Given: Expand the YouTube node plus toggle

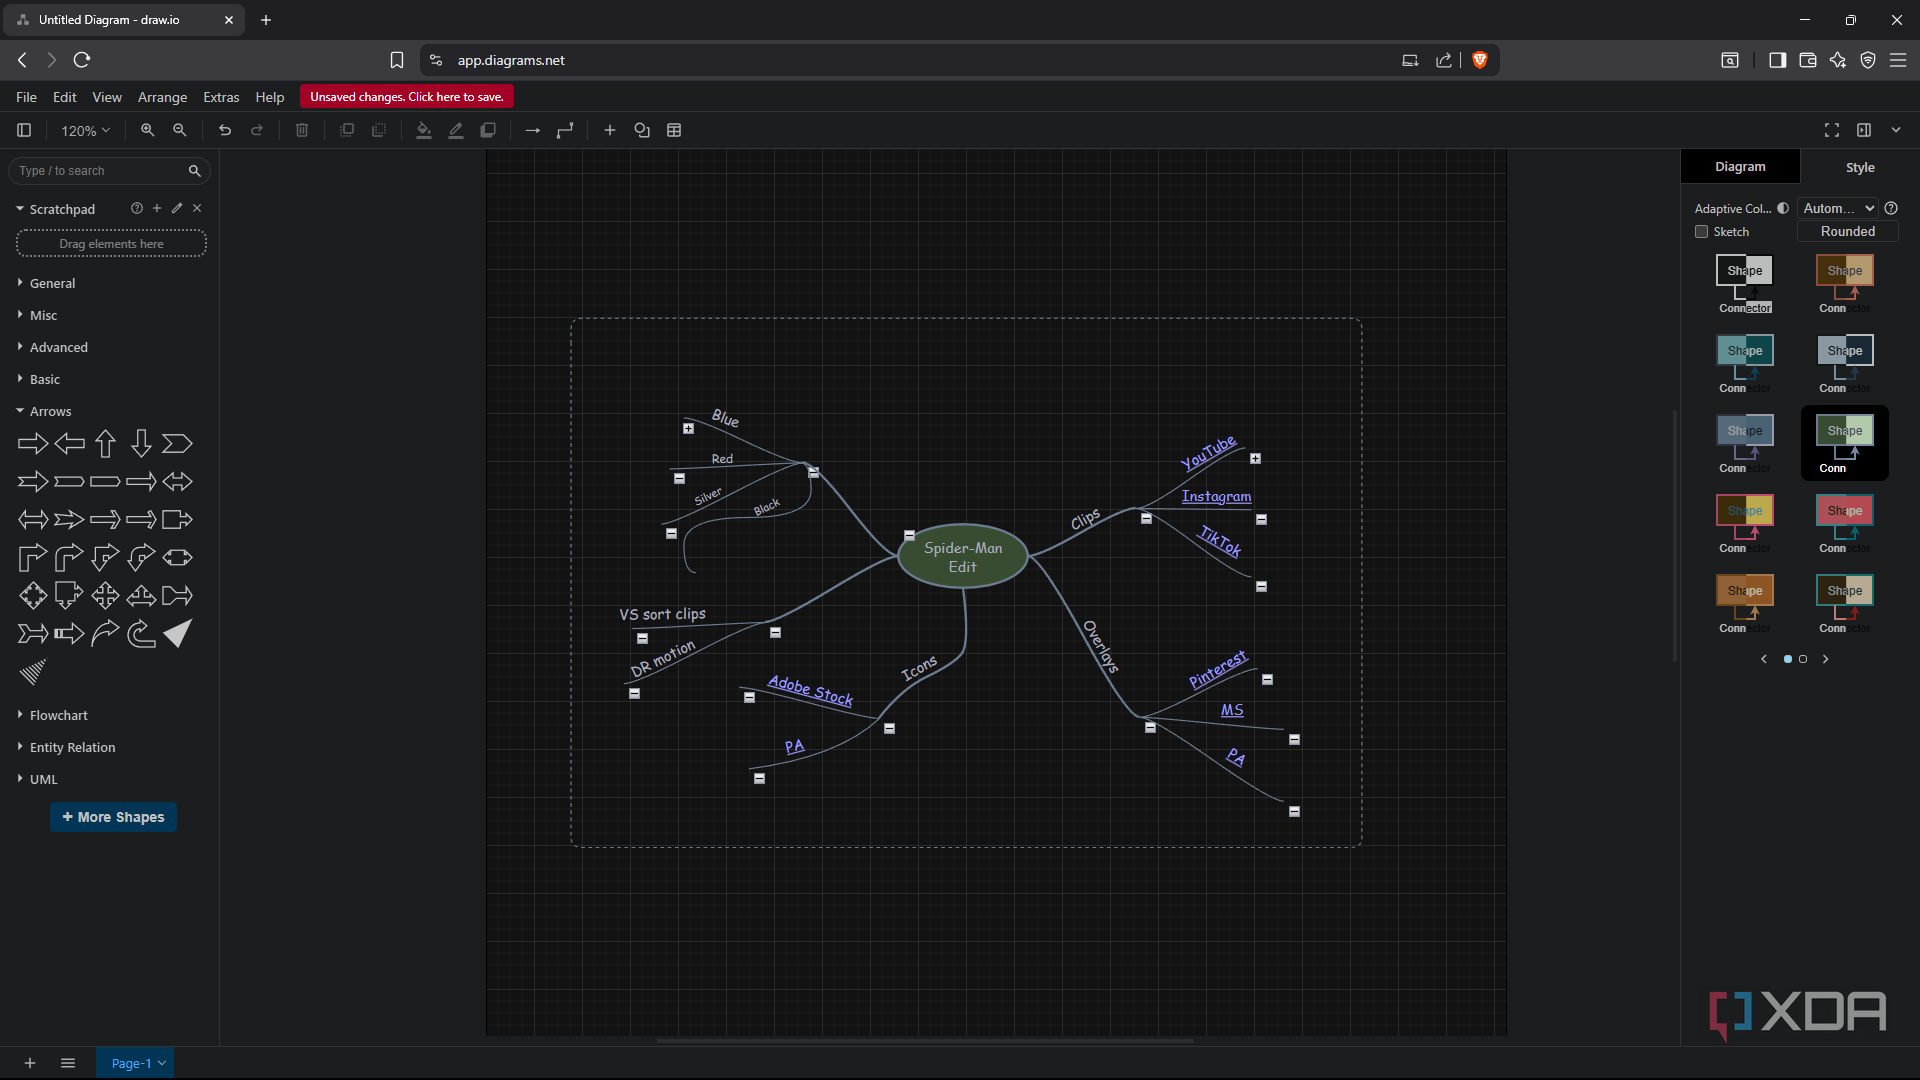Looking at the screenshot, I should pos(1255,459).
